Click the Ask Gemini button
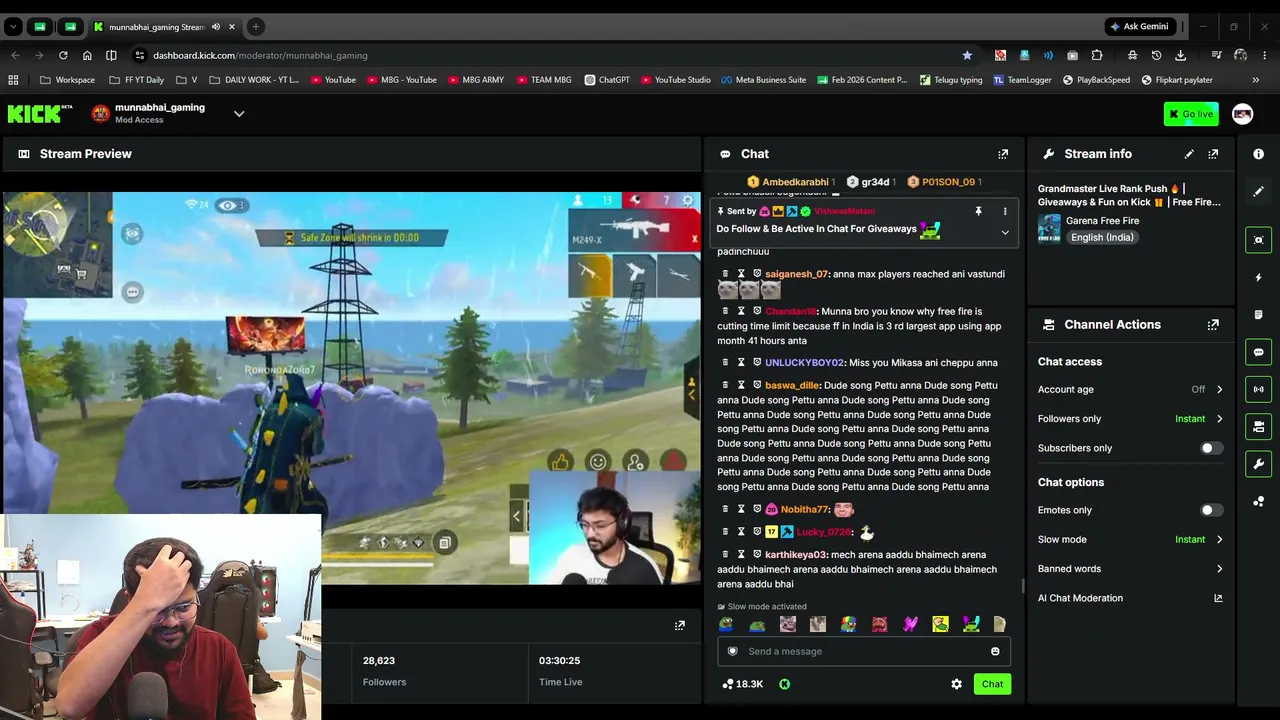This screenshot has width=1280, height=720. point(1139,27)
